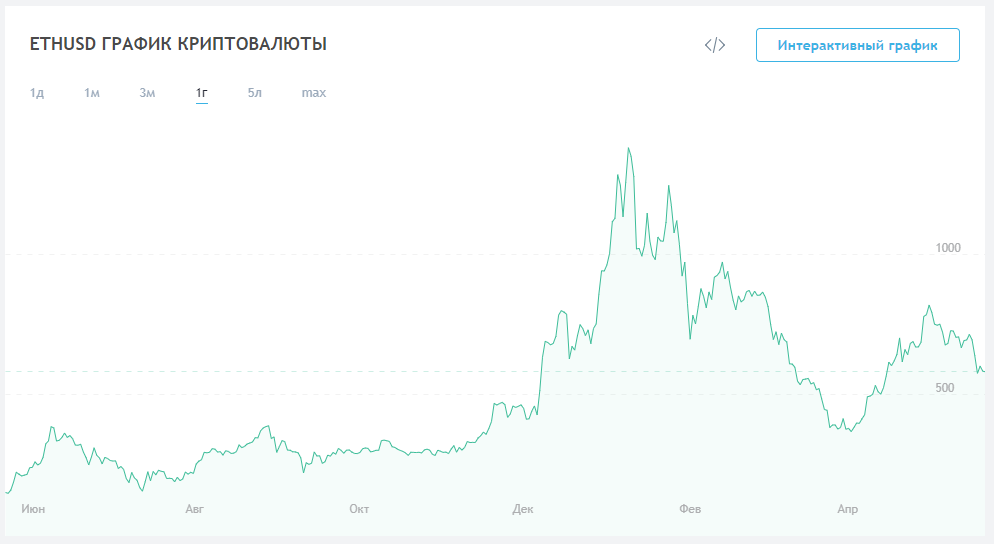Switch chart to 5л range
The image size is (994, 544).
255,93
